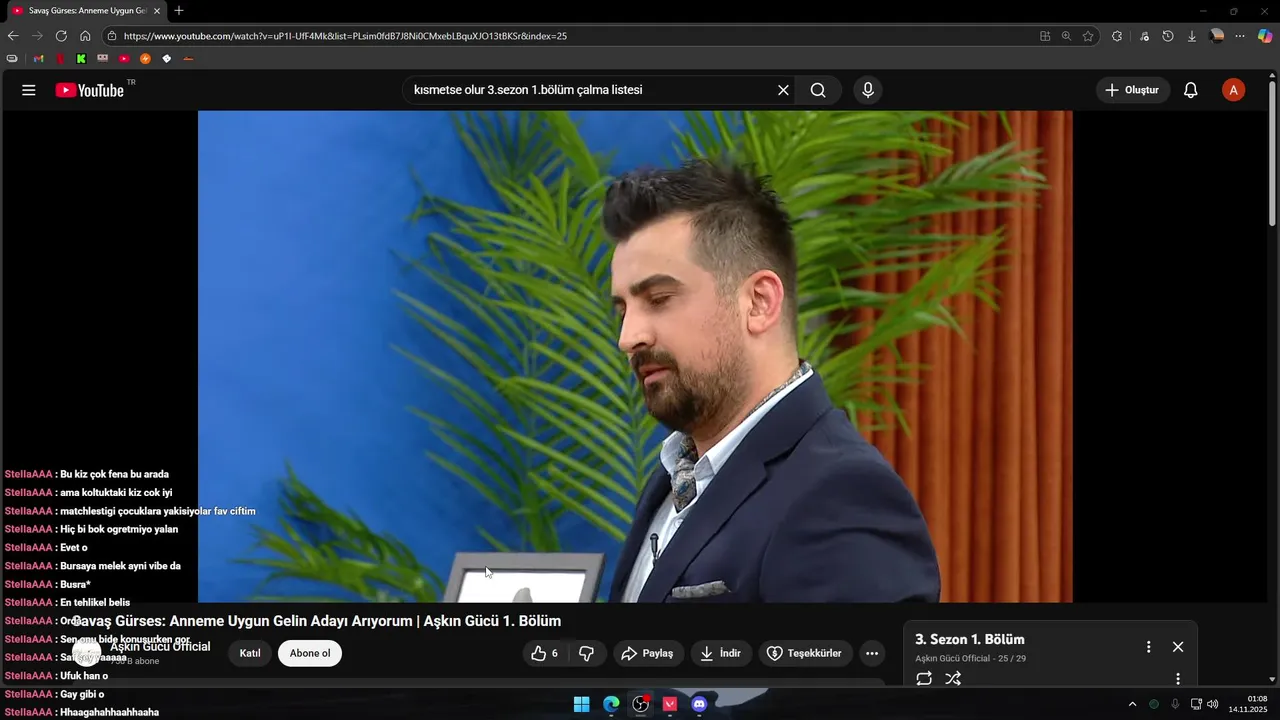Dislike the video with thumbs down
This screenshot has height=720, width=1280.
pyautogui.click(x=587, y=653)
